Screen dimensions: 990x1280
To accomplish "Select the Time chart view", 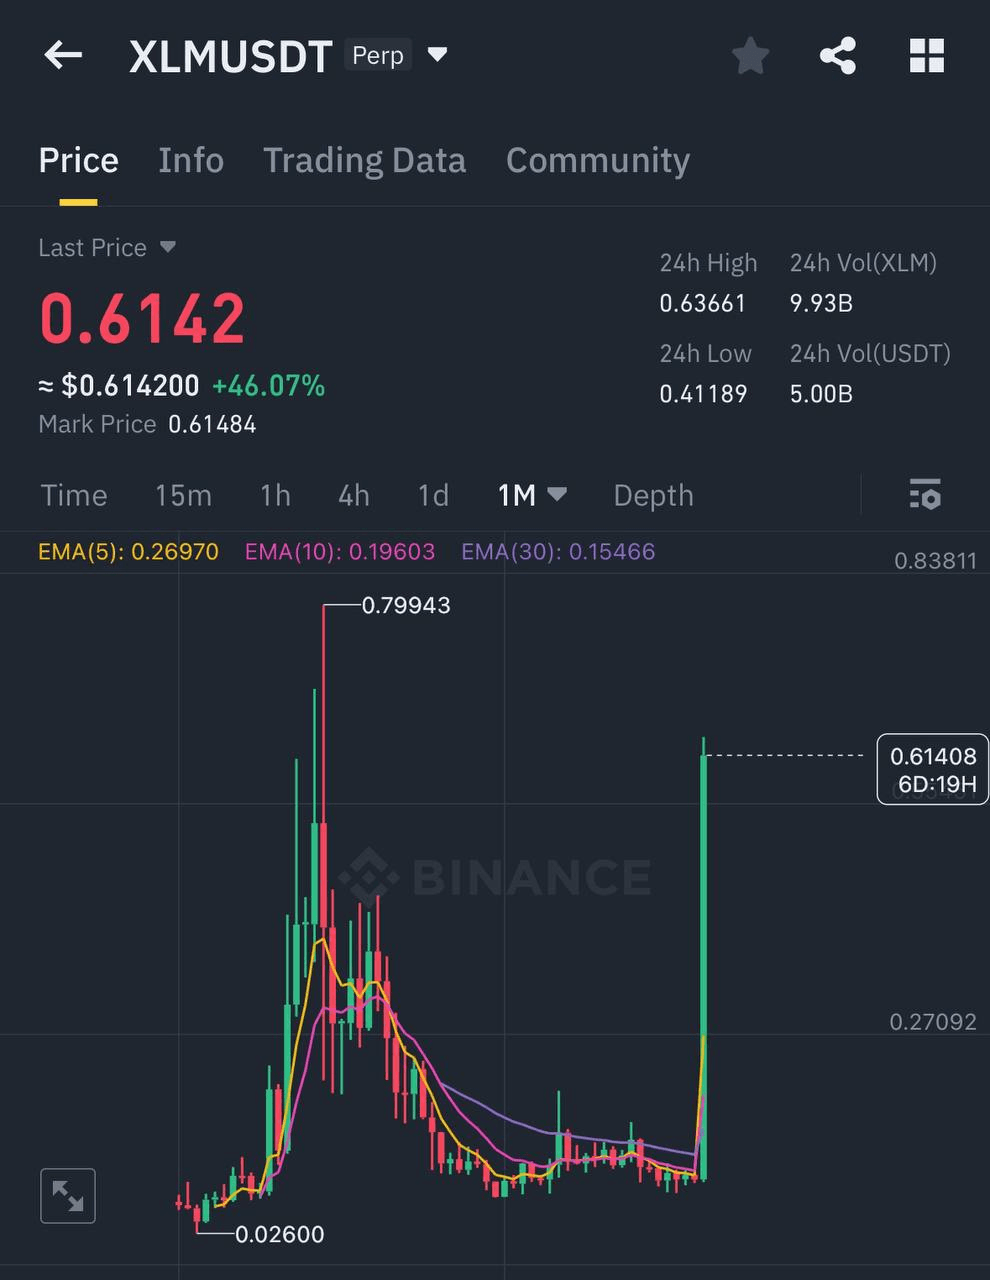I will 73,495.
